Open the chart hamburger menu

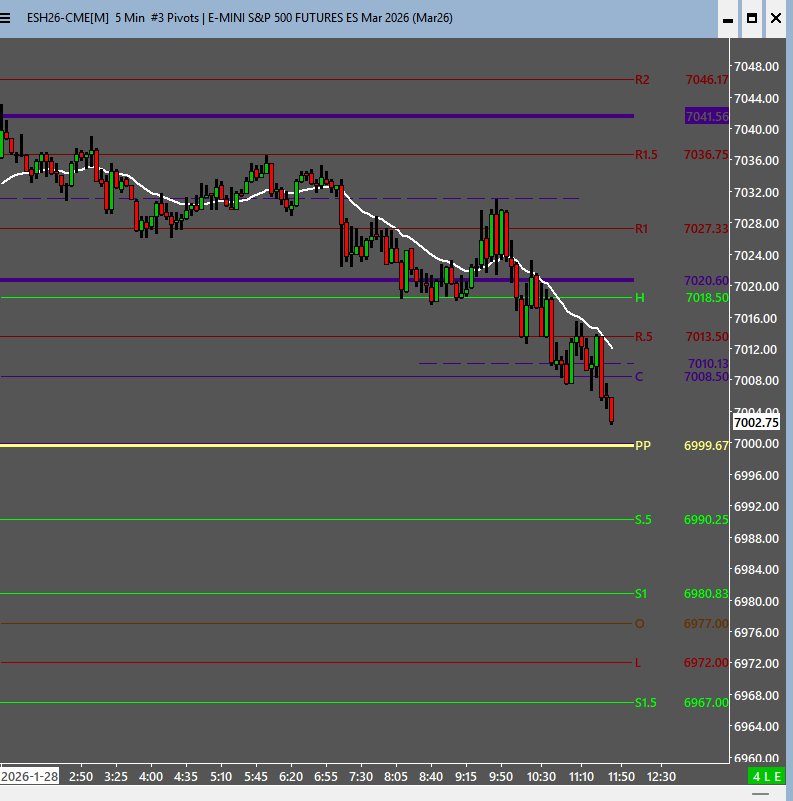(x=11, y=18)
